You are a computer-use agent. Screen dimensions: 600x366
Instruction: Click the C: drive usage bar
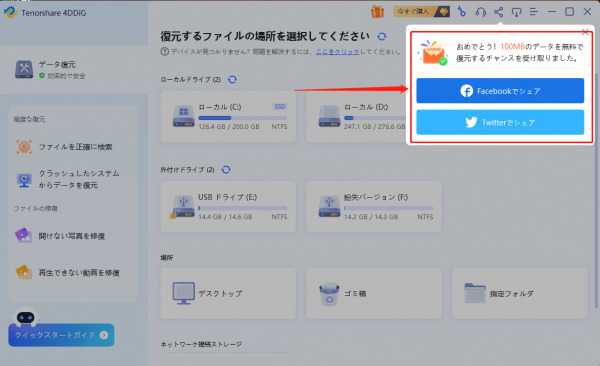pos(243,118)
